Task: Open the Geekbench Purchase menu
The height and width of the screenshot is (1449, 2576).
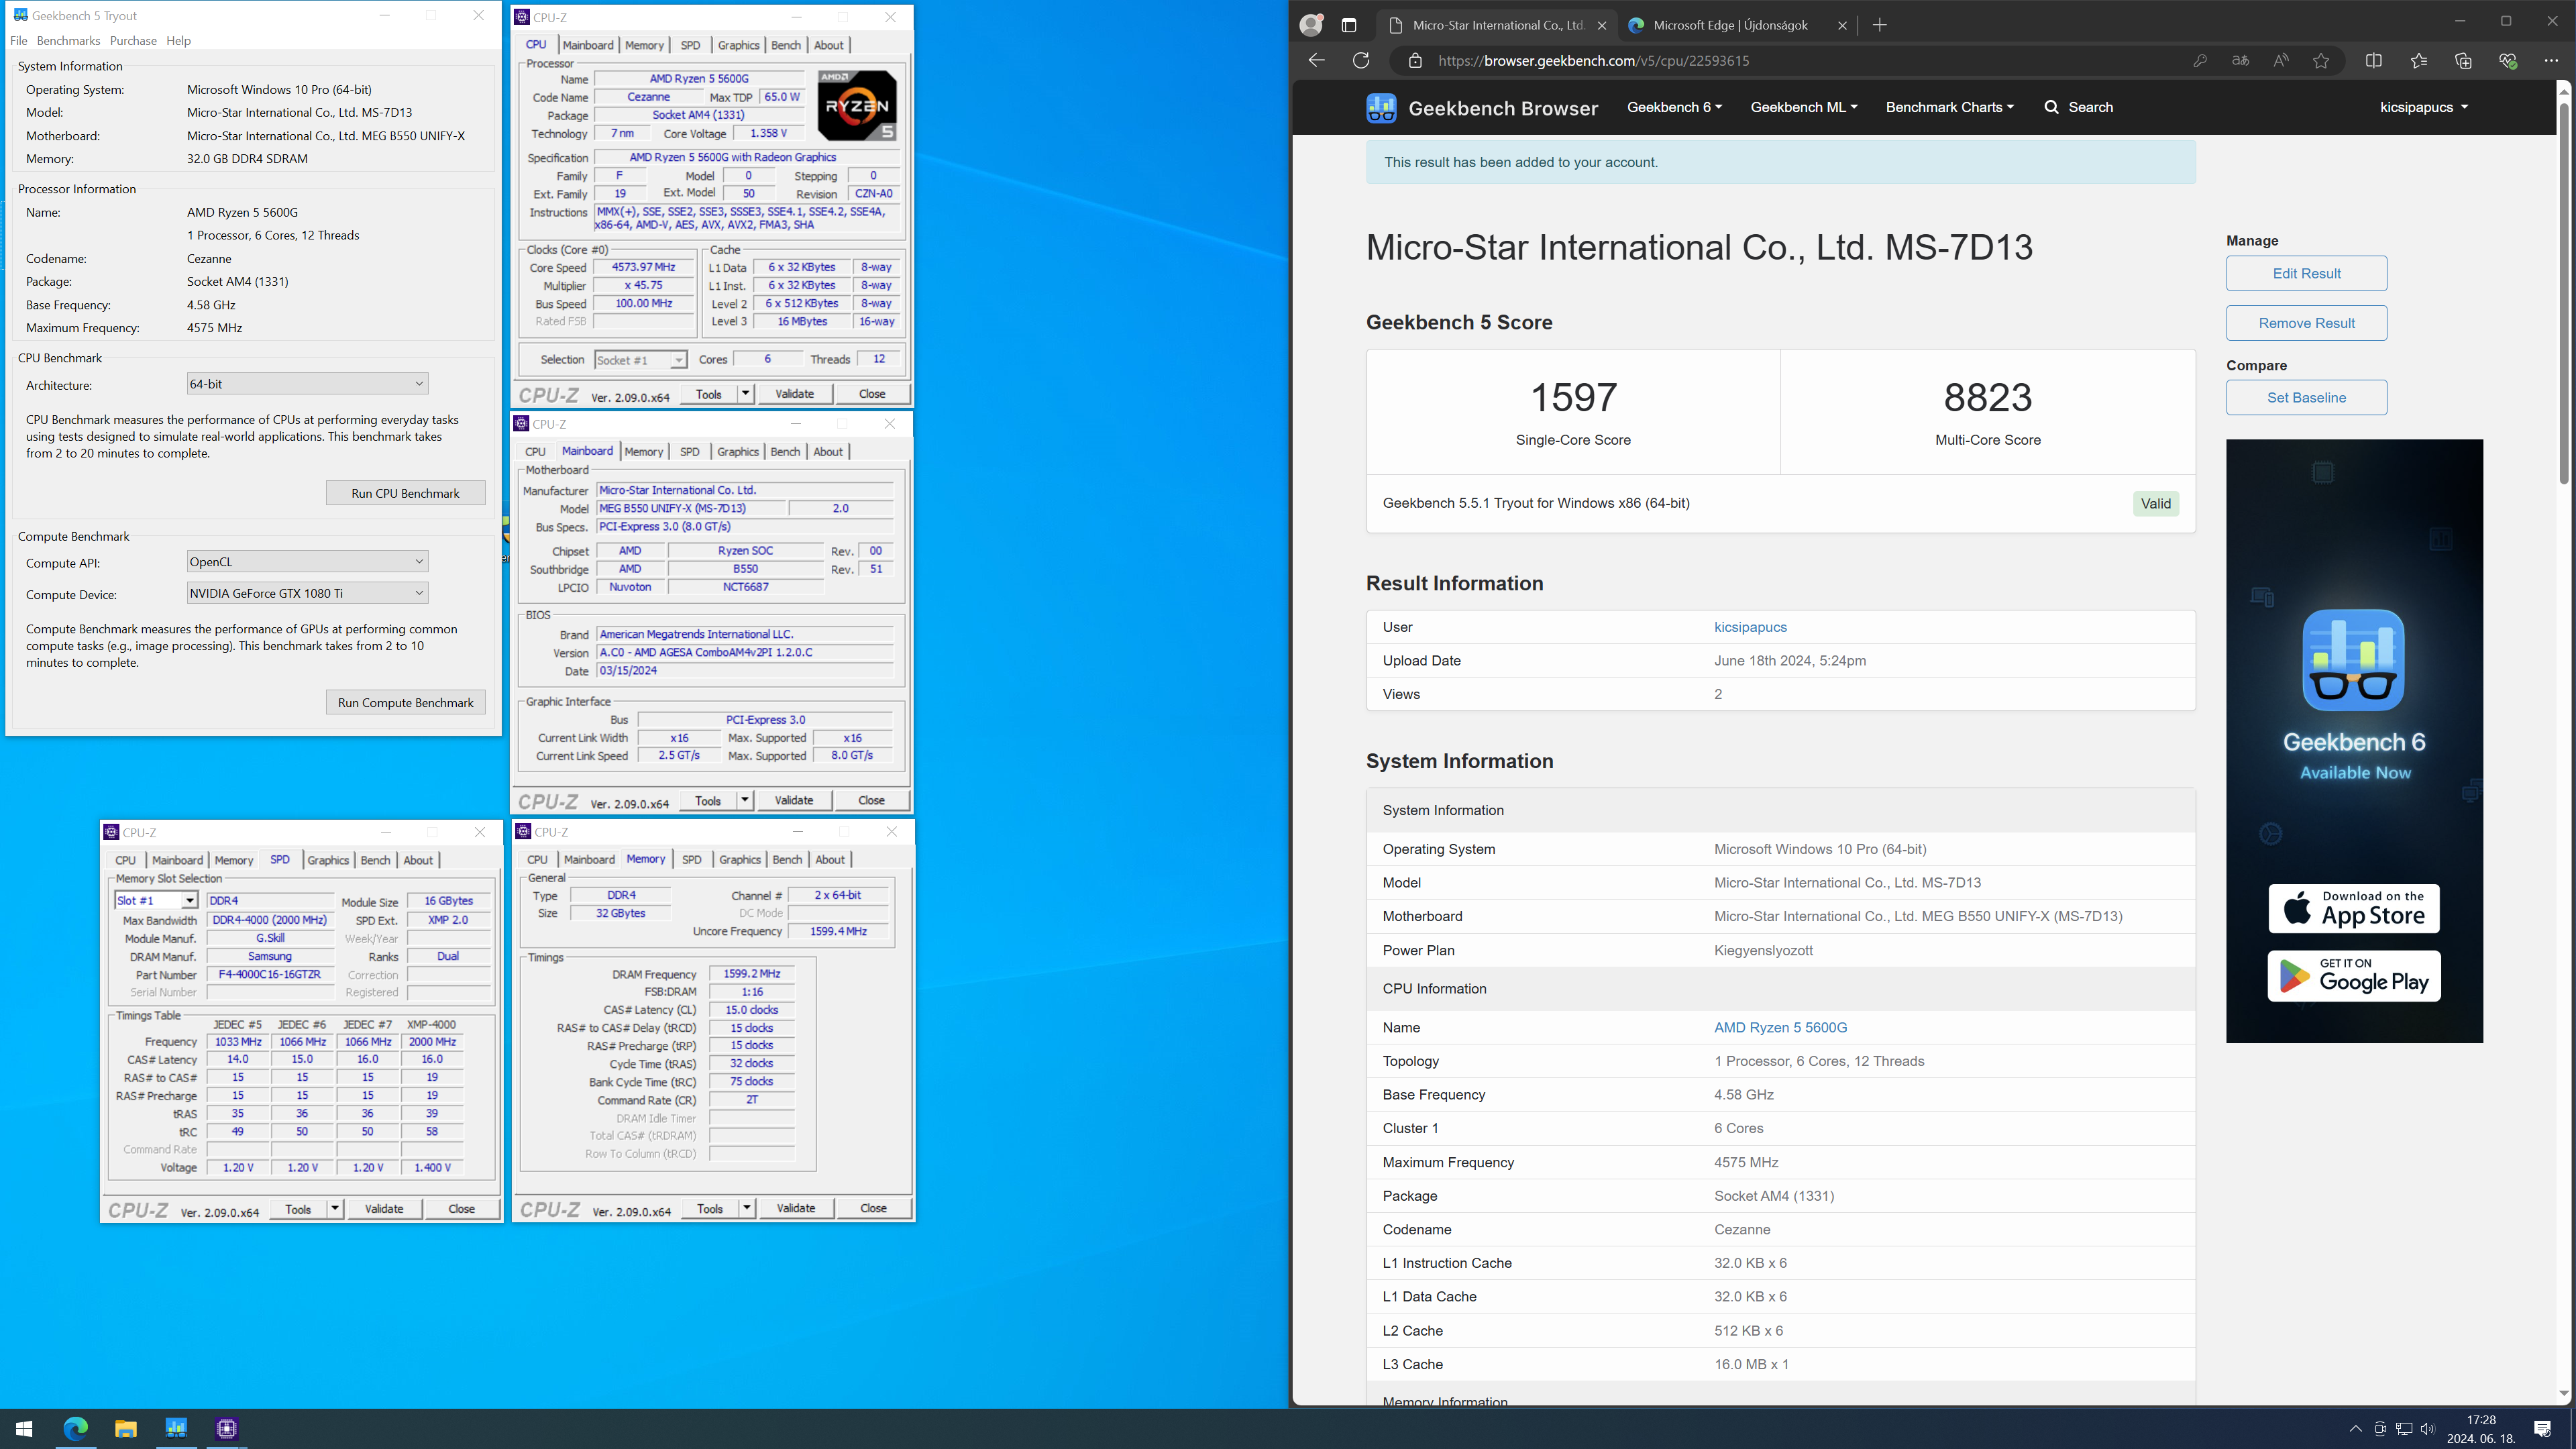Action: pyautogui.click(x=133, y=41)
